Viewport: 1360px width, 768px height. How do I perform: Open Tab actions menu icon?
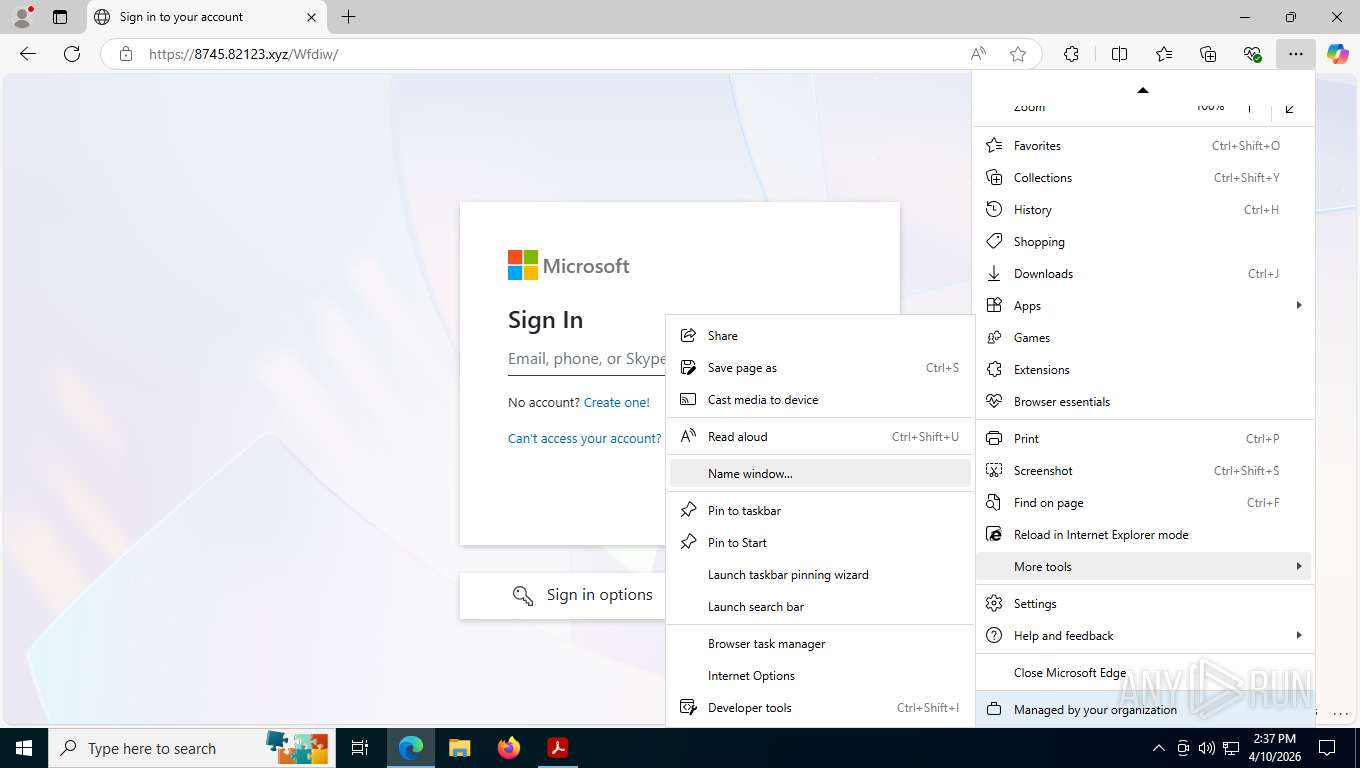tap(60, 17)
